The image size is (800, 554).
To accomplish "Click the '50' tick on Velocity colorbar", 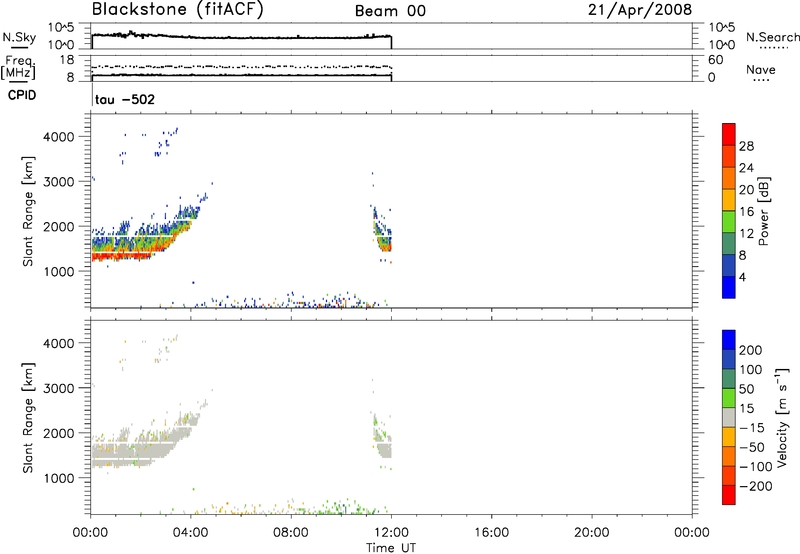I will tap(747, 389).
